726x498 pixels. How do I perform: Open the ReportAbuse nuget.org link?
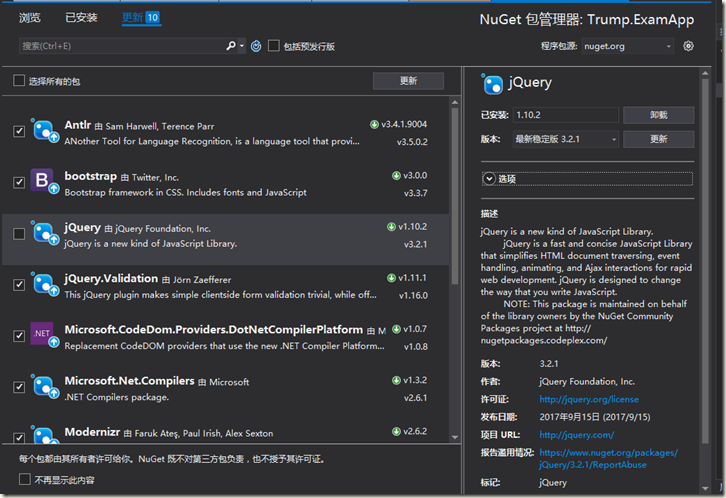(x=608, y=459)
